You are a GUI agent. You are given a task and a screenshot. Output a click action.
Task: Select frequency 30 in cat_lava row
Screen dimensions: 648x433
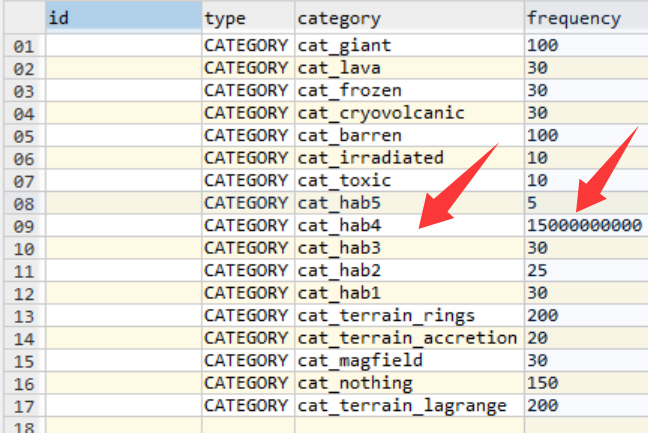tap(586, 68)
